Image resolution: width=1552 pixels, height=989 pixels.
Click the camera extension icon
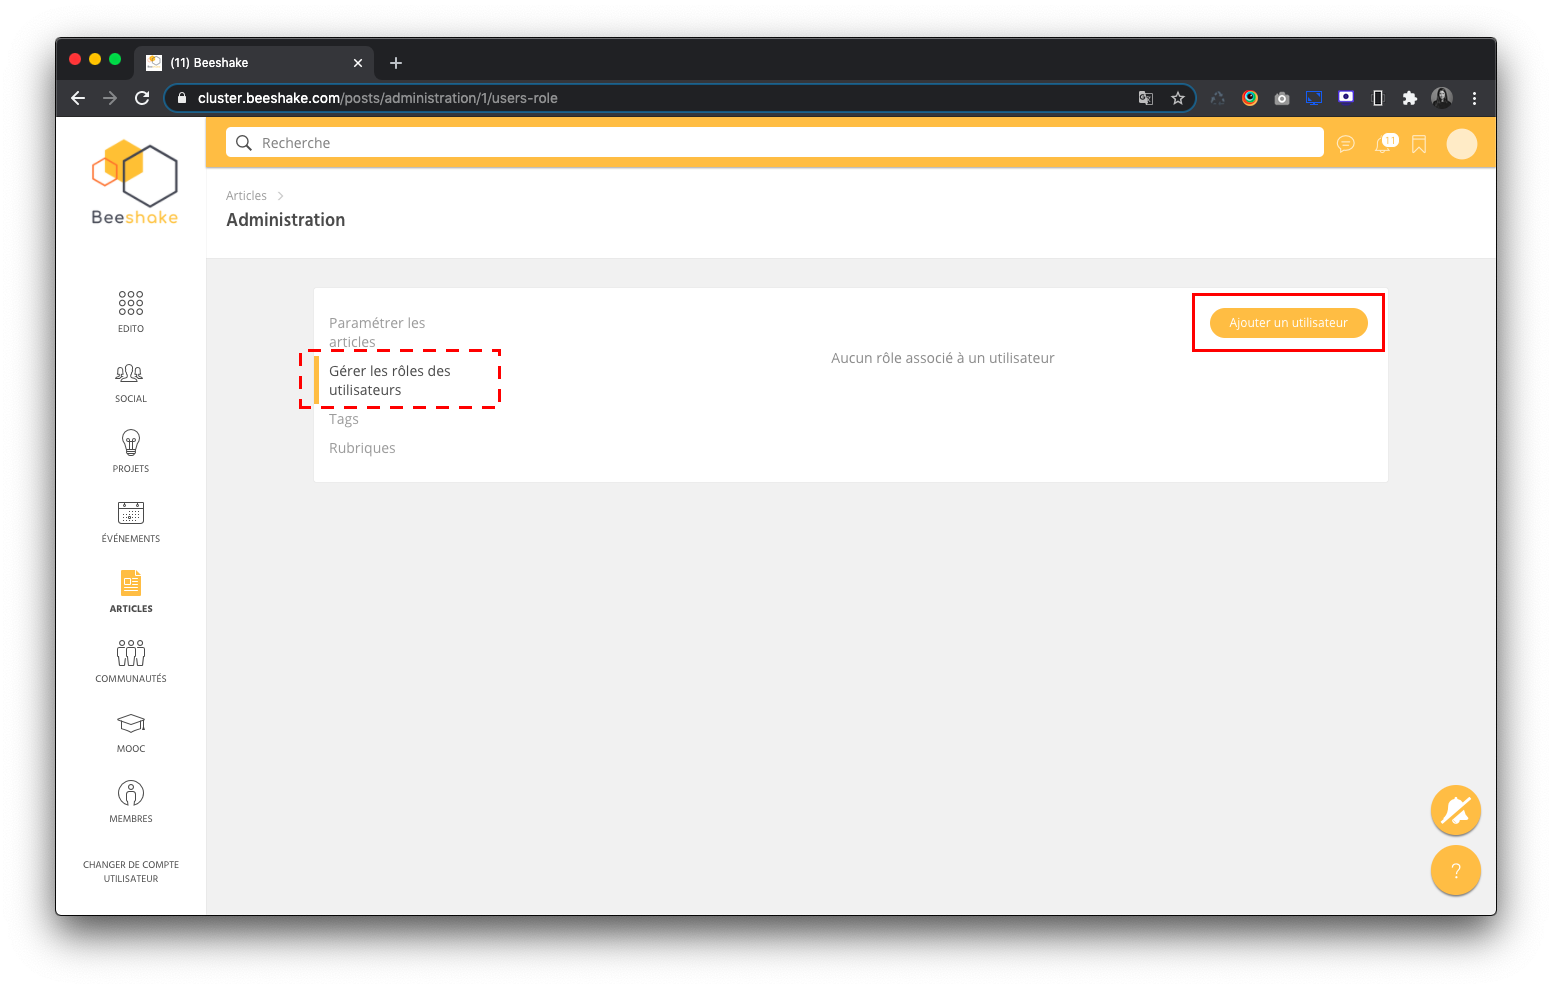click(x=1282, y=98)
